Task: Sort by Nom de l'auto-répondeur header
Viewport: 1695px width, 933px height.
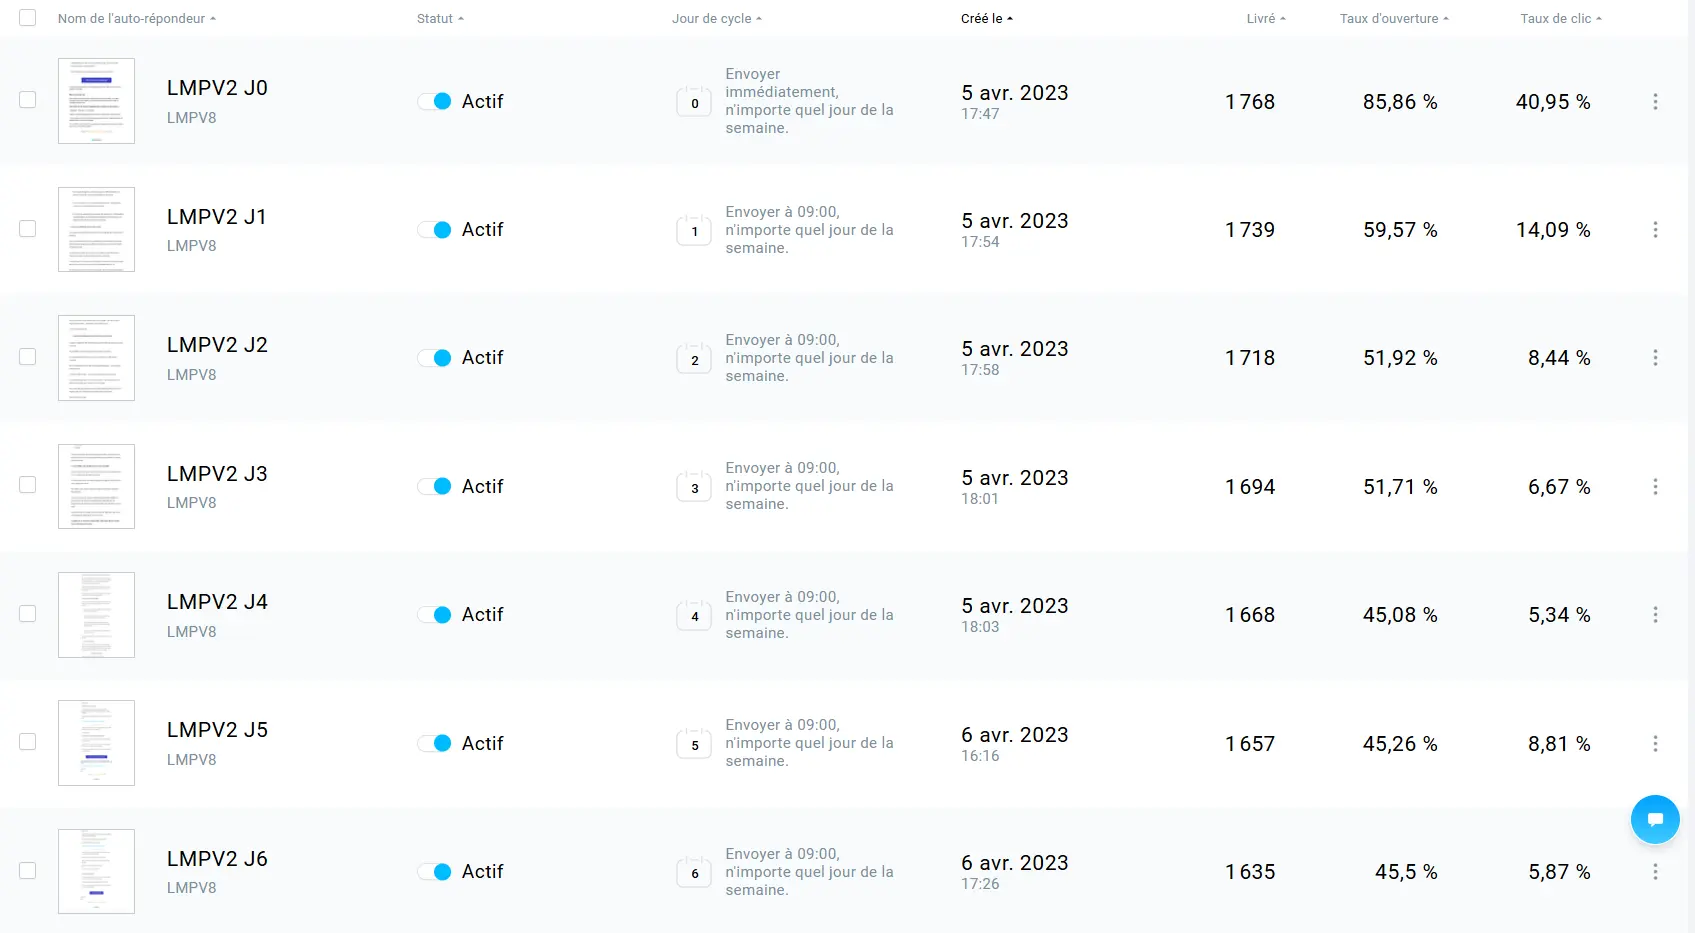Action: (x=137, y=19)
